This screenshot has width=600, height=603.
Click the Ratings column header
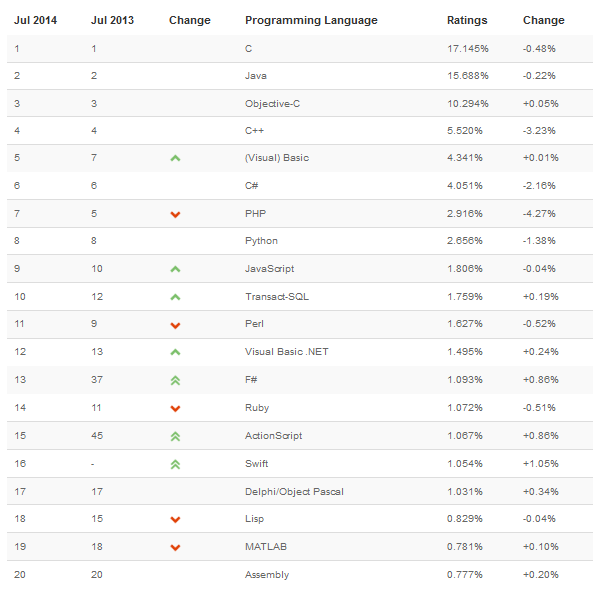pos(467,20)
